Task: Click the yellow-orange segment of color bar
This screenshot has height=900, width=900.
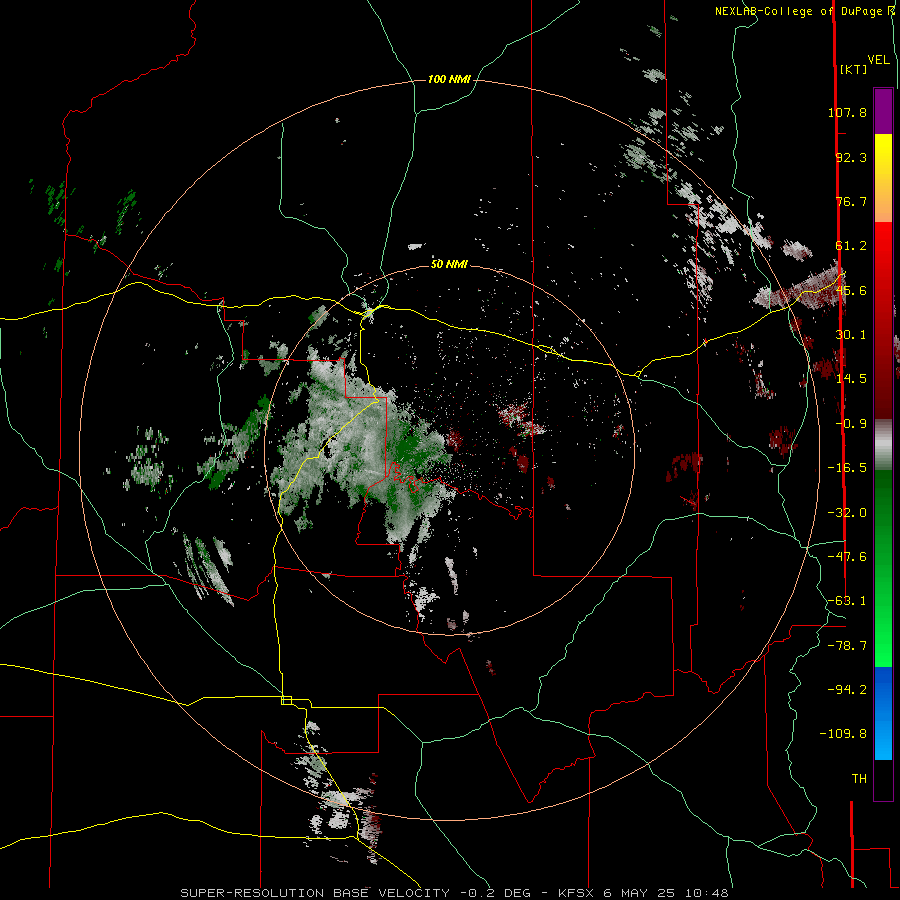Action: pyautogui.click(x=883, y=178)
